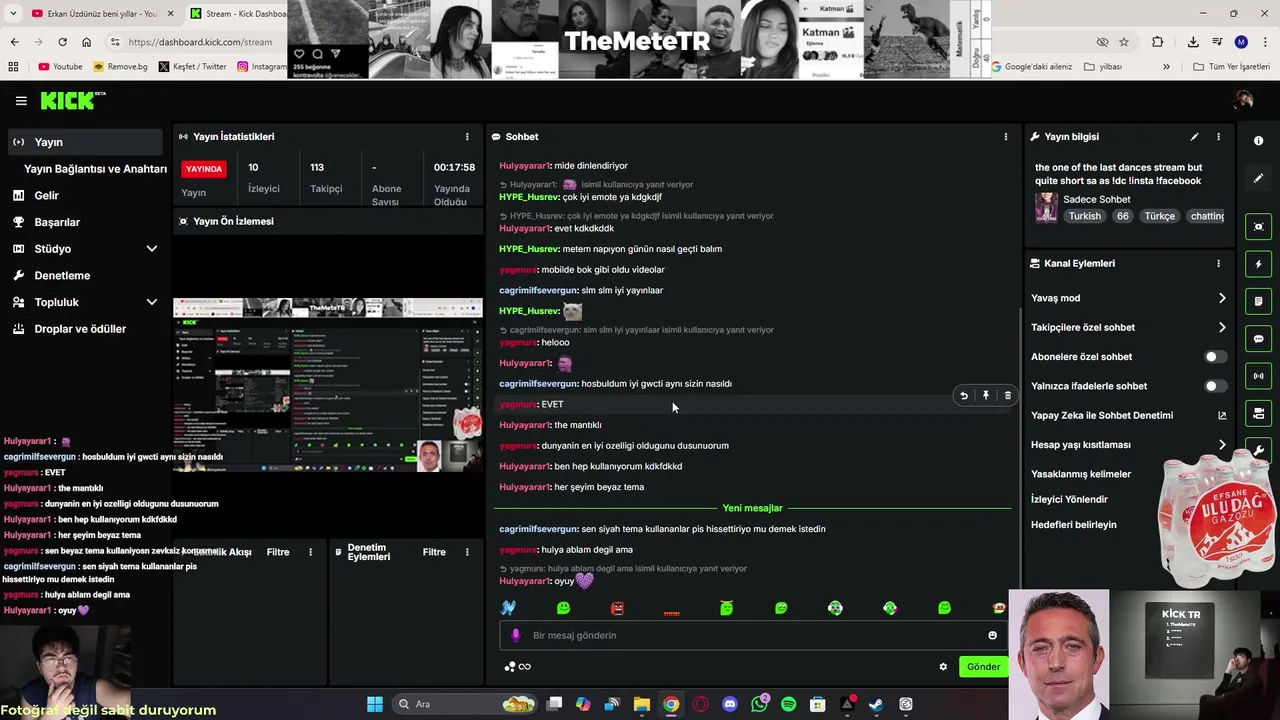Click the Turkish tag in stream info
This screenshot has width=1280, height=720.
click(x=1084, y=216)
